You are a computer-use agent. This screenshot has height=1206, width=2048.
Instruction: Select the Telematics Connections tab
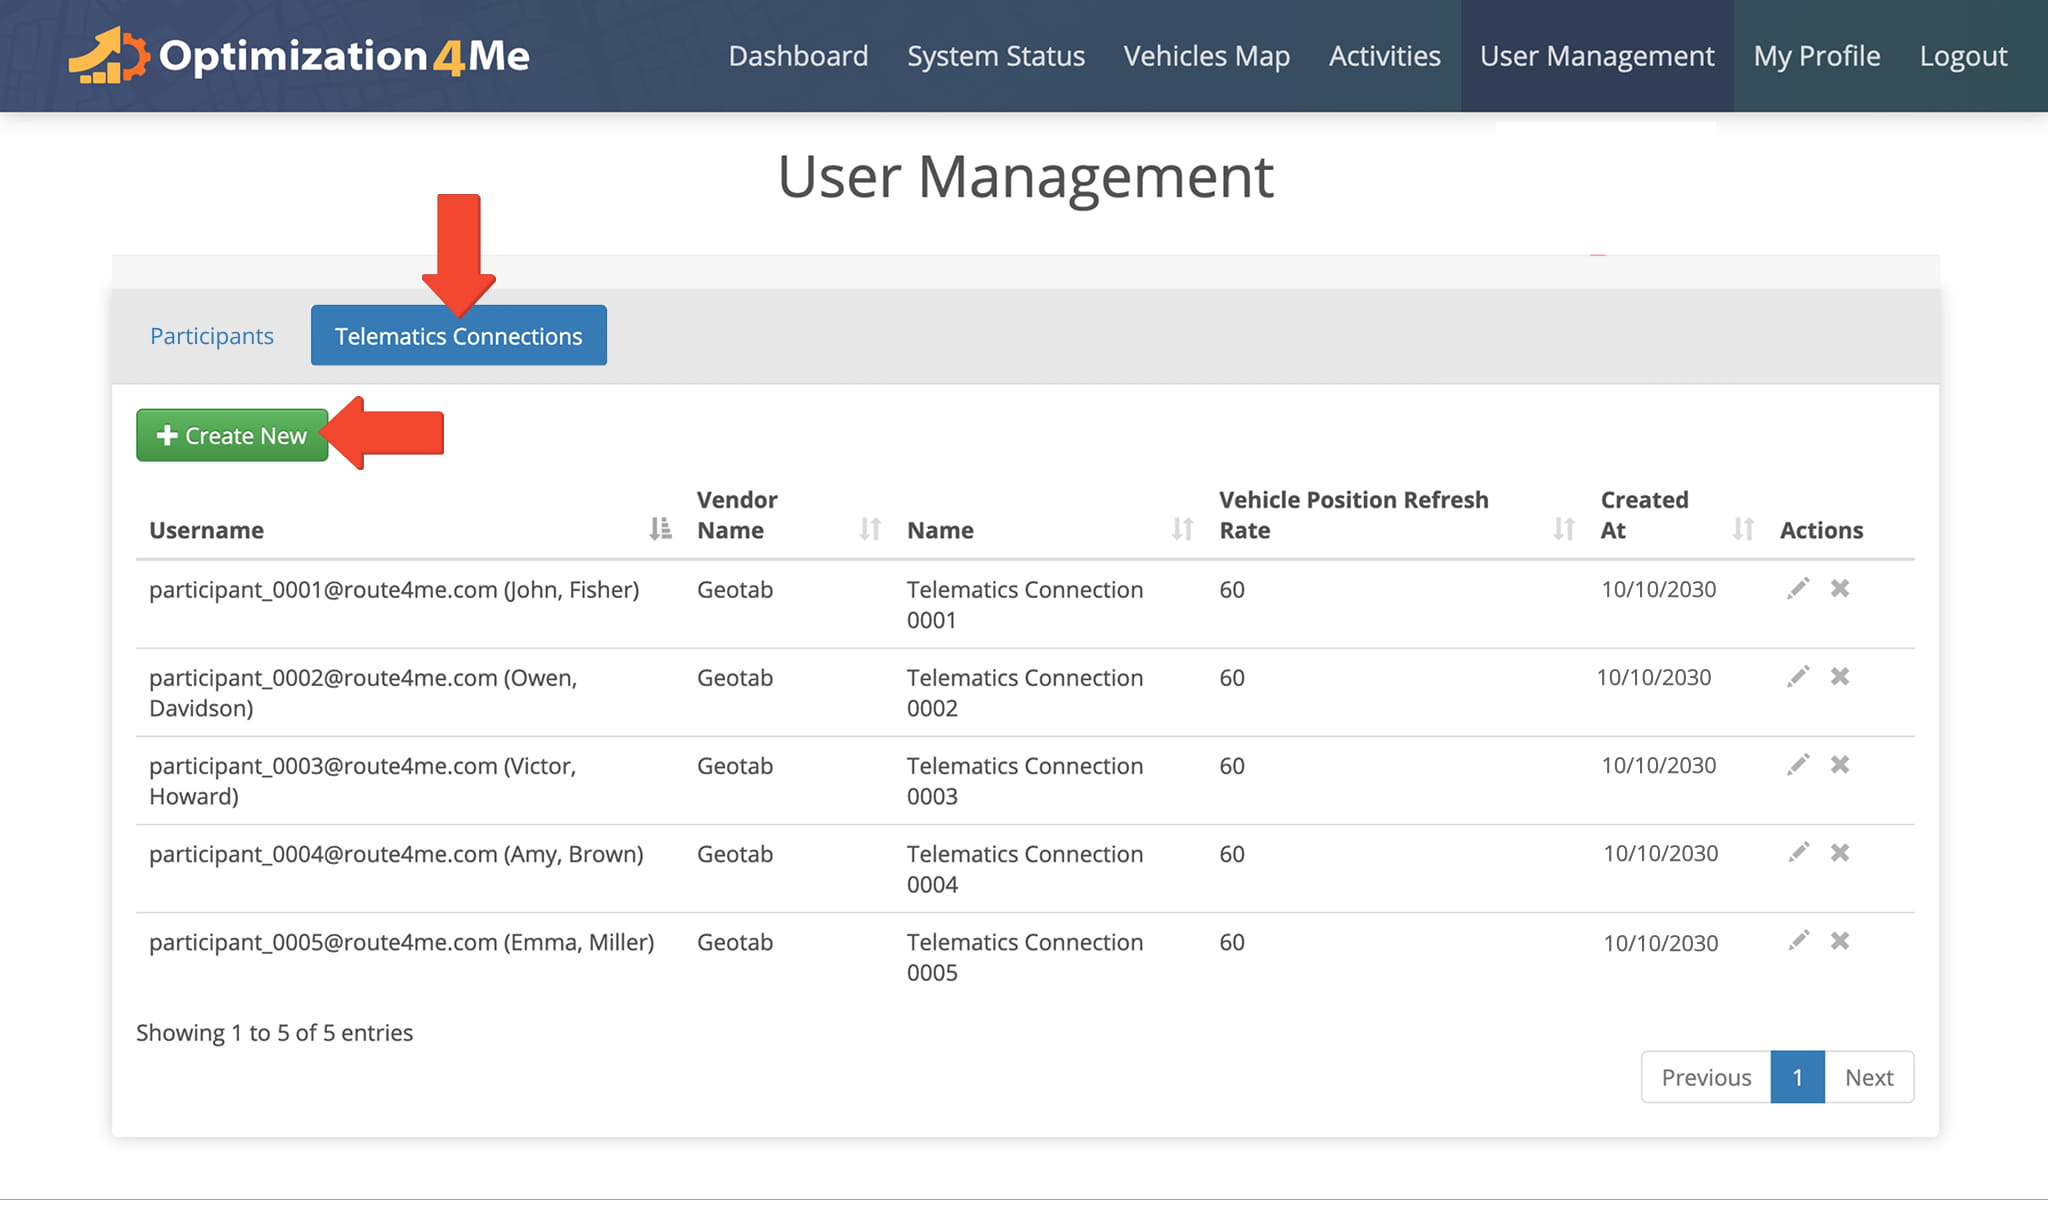[459, 336]
